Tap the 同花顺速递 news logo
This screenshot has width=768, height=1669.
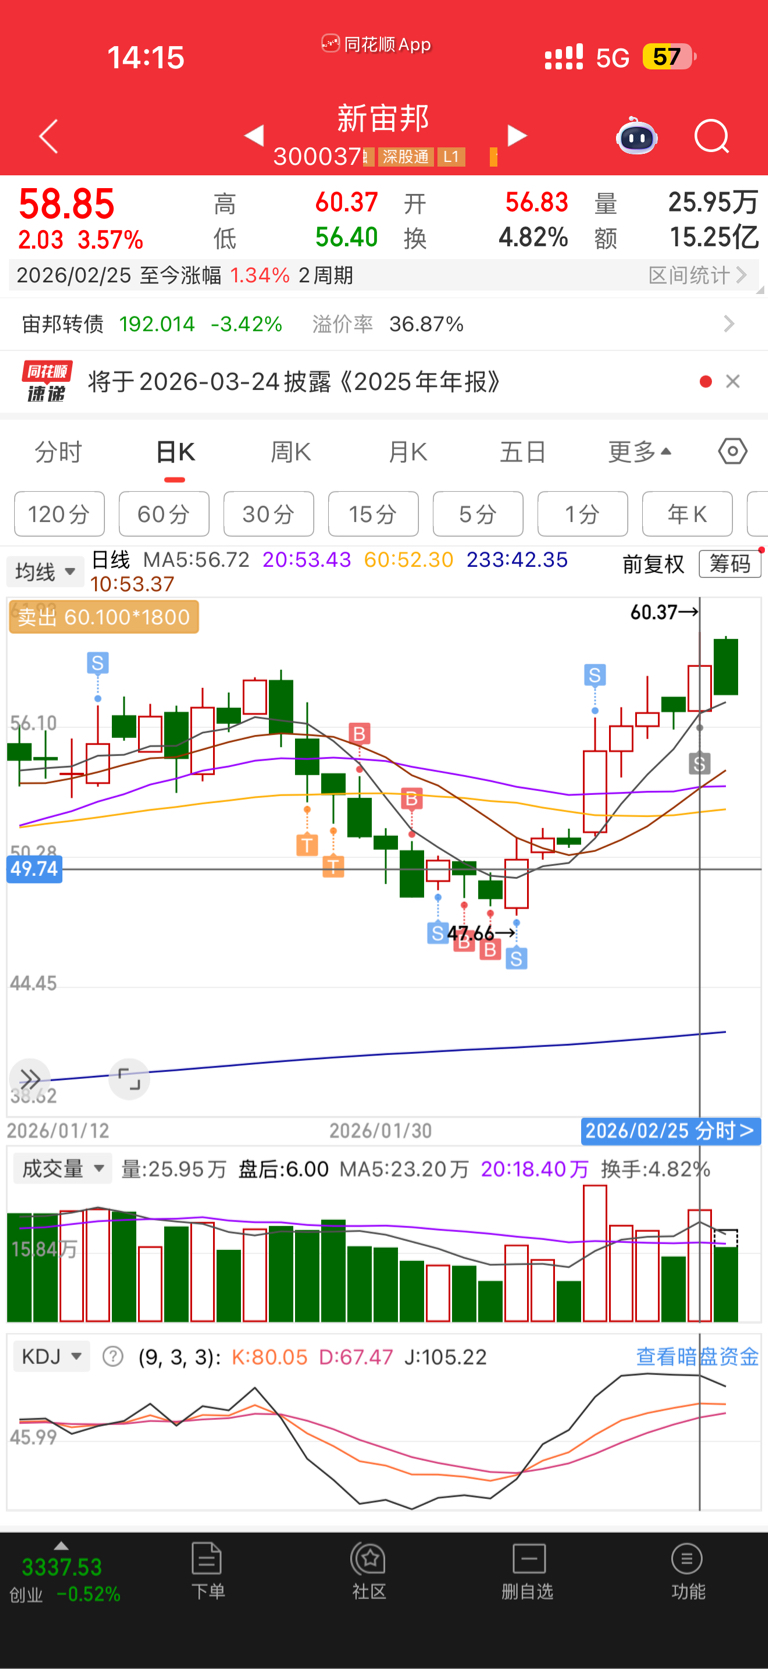46,382
